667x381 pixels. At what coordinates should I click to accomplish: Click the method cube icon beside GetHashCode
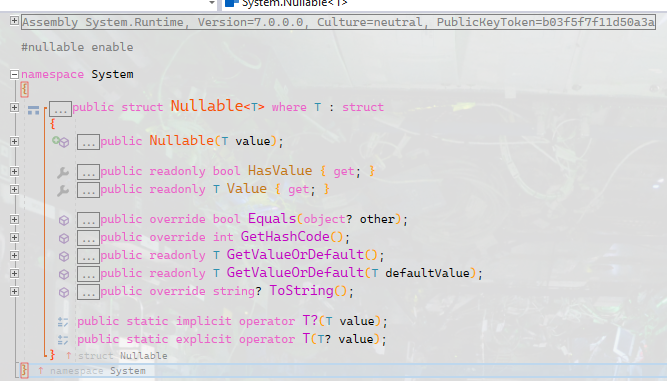(x=64, y=238)
